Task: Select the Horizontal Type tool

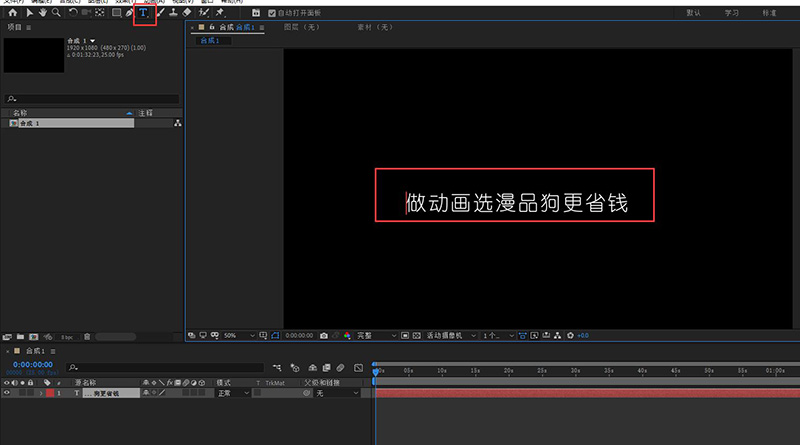Action: point(143,13)
